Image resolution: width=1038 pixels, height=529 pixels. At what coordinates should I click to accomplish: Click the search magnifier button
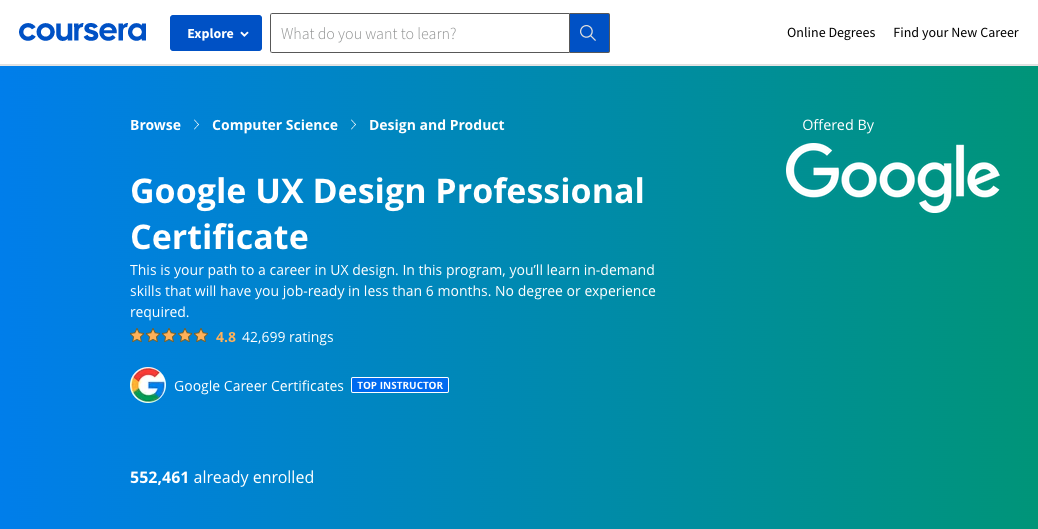click(x=589, y=33)
